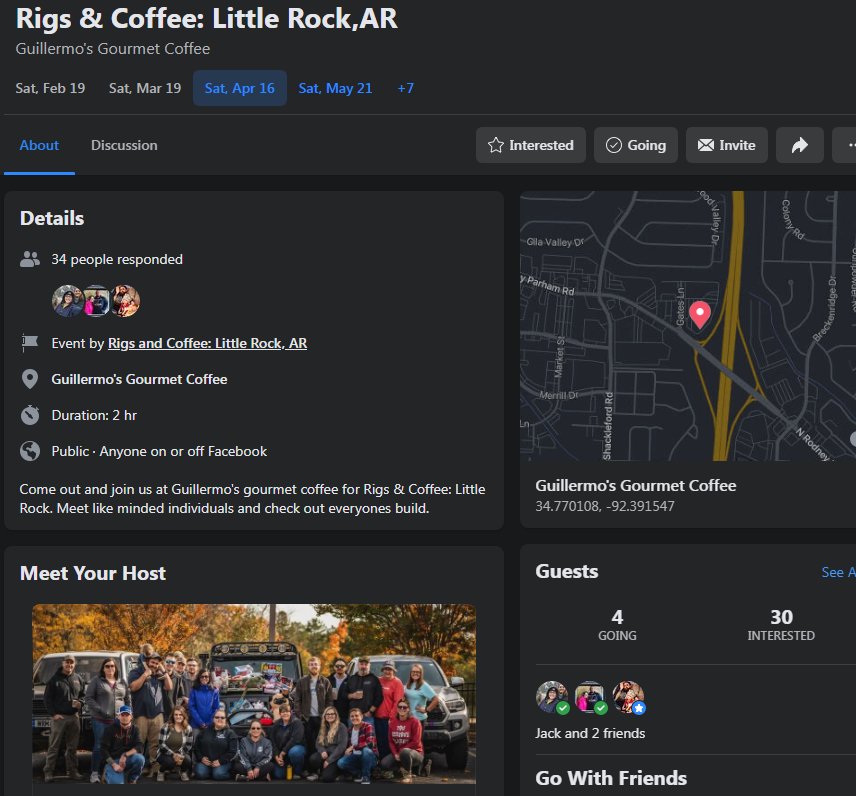The image size is (856, 796).
Task: Click the Duration: 2 hr text
Action: (94, 415)
